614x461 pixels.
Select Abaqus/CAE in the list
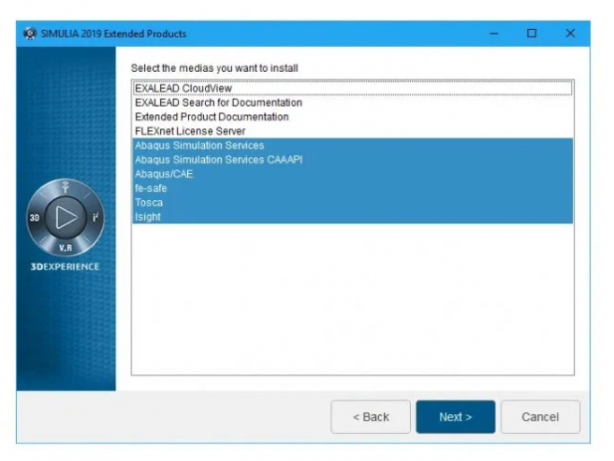pyautogui.click(x=164, y=173)
